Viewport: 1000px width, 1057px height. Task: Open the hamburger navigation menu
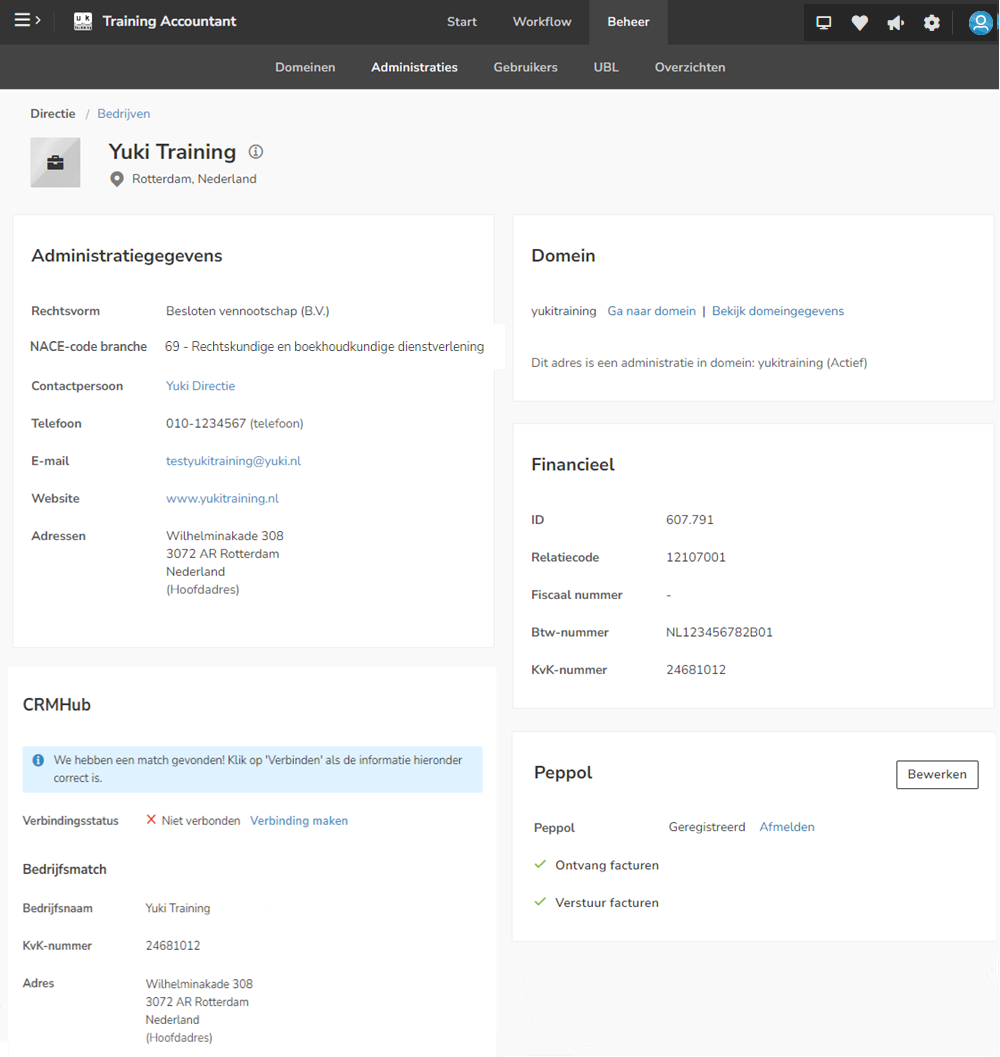(x=27, y=21)
